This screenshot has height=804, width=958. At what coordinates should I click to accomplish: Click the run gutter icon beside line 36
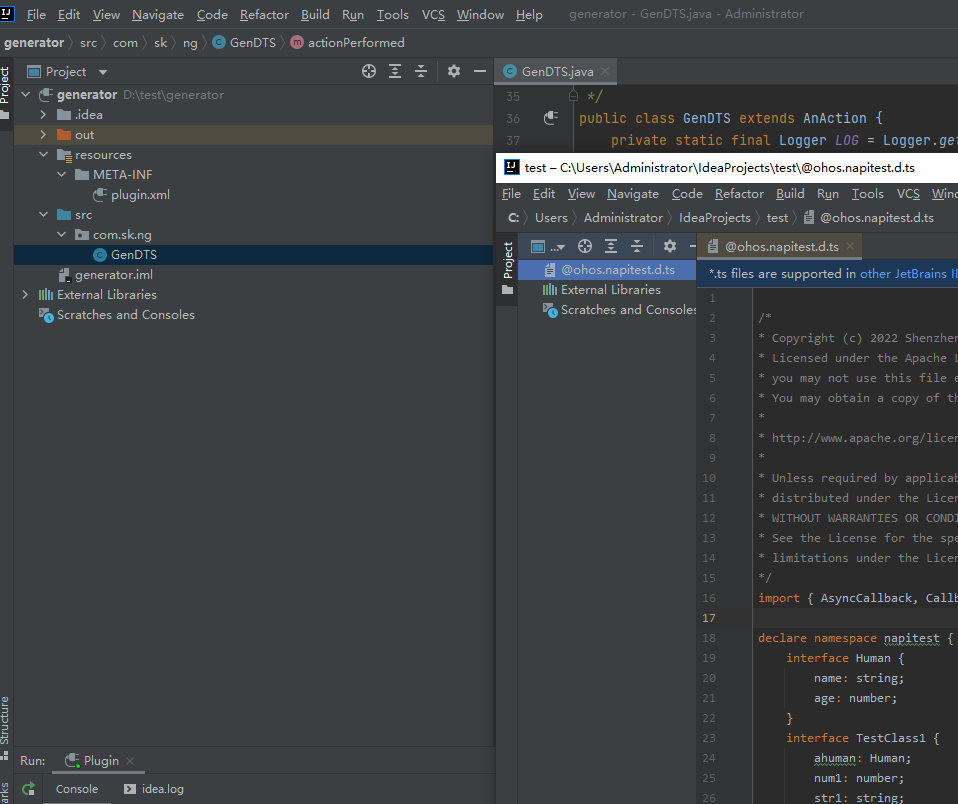pyautogui.click(x=550, y=118)
